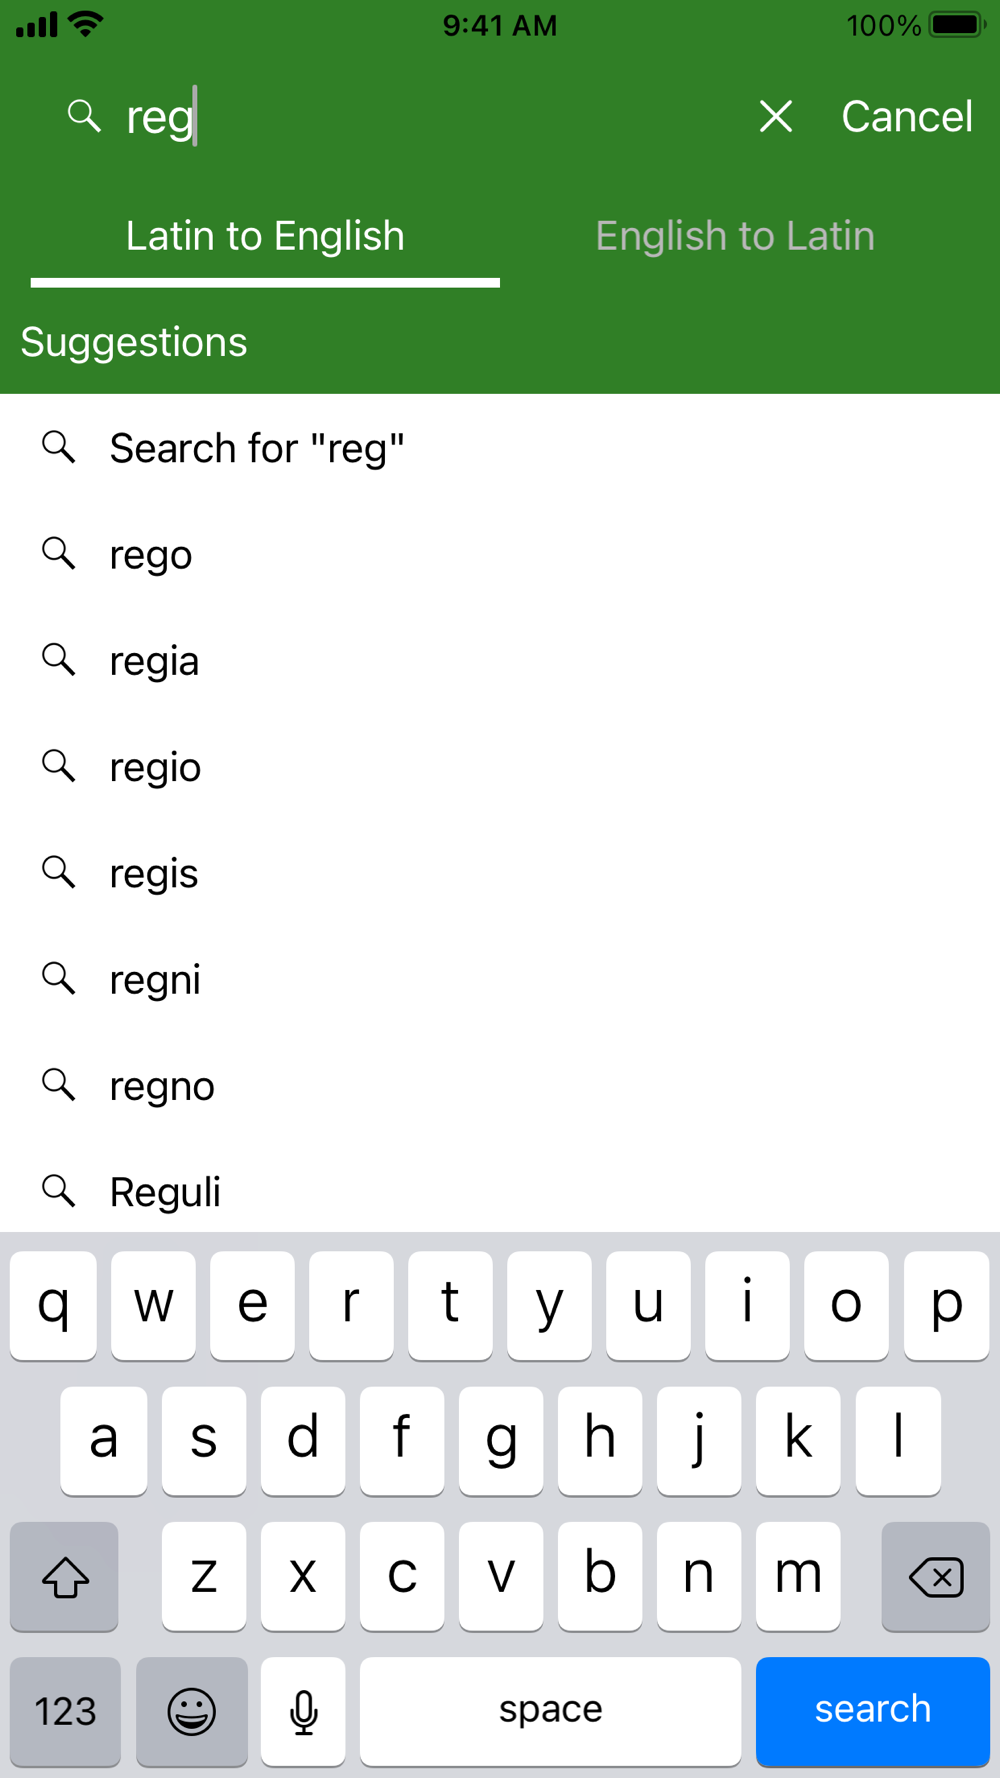This screenshot has height=1778, width=1000.
Task: Tap the shift arrow key
Action: coord(65,1577)
